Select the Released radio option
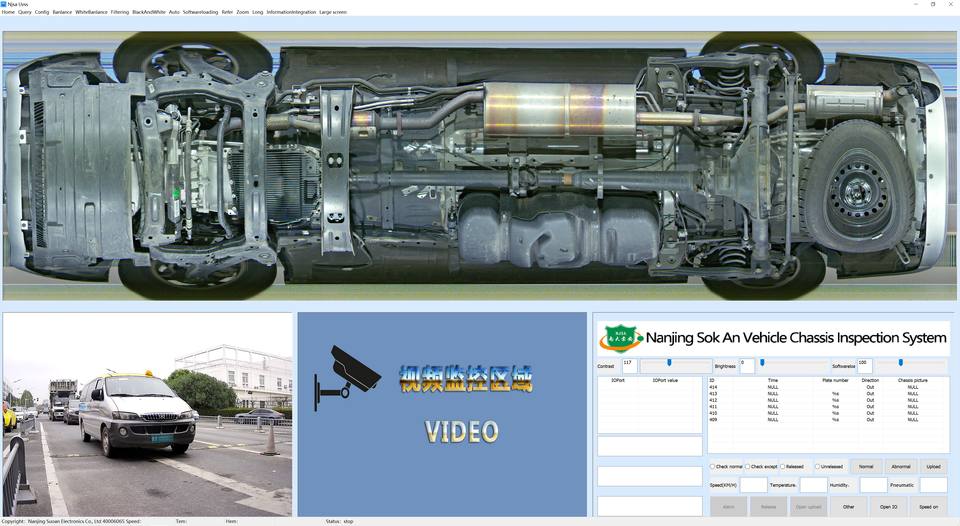Viewport: 960px width, 526px height. coord(792,467)
